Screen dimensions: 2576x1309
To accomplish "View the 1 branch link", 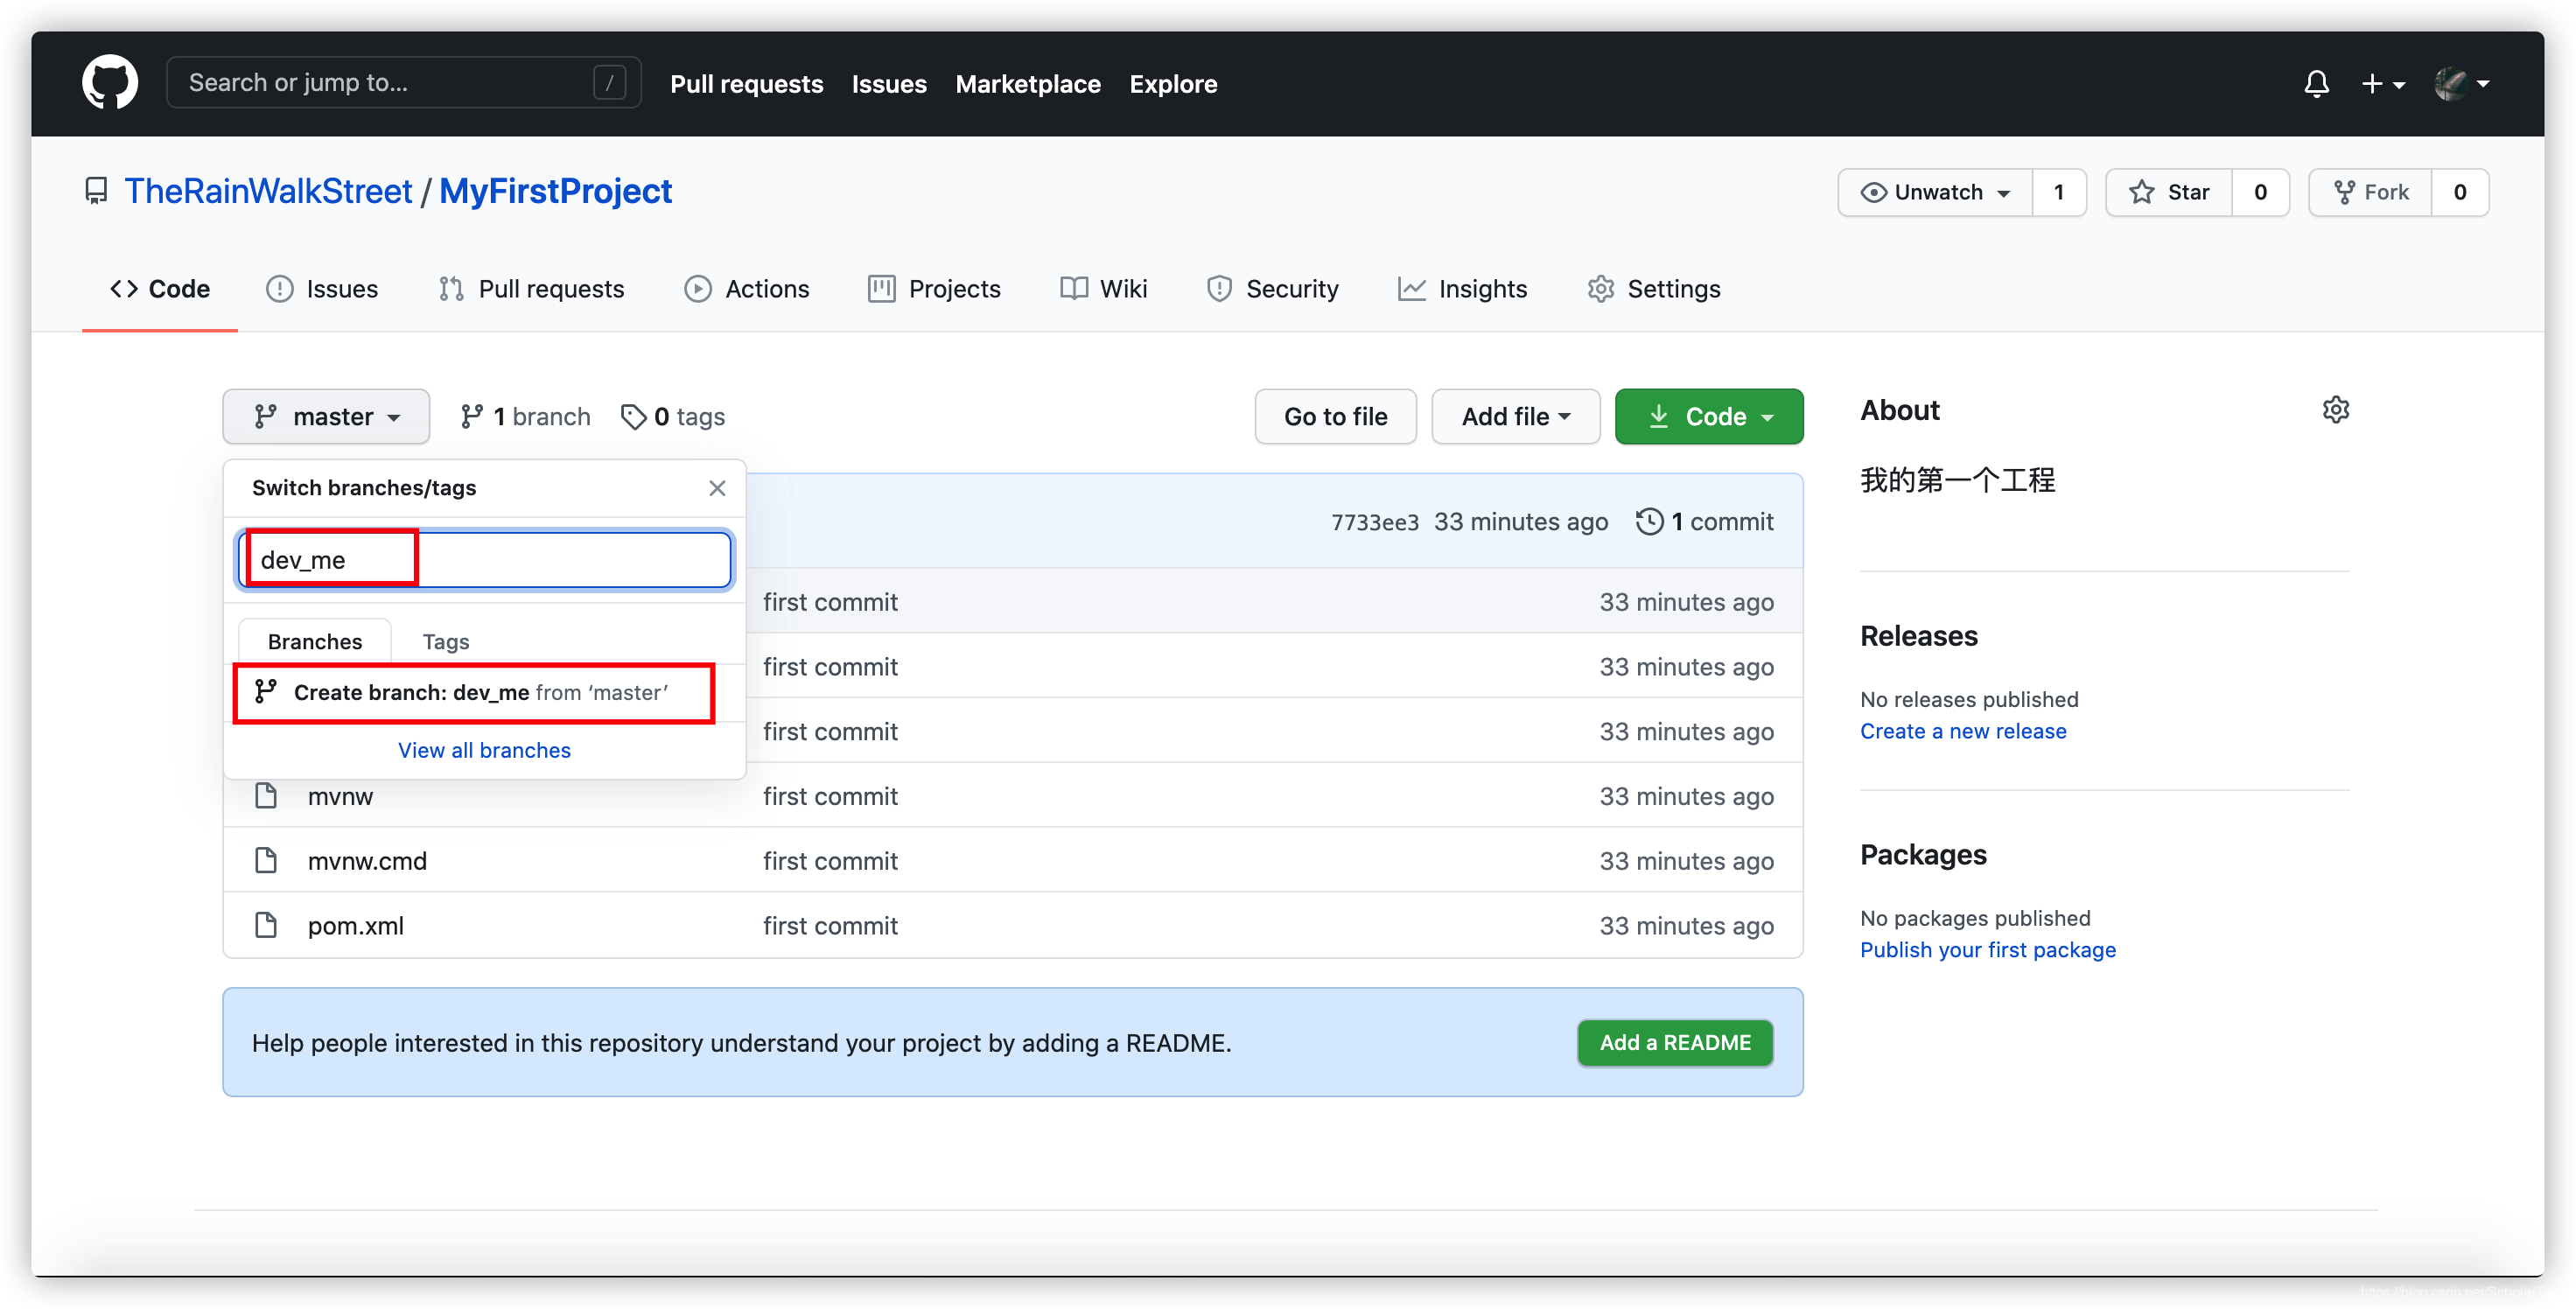I will (525, 416).
